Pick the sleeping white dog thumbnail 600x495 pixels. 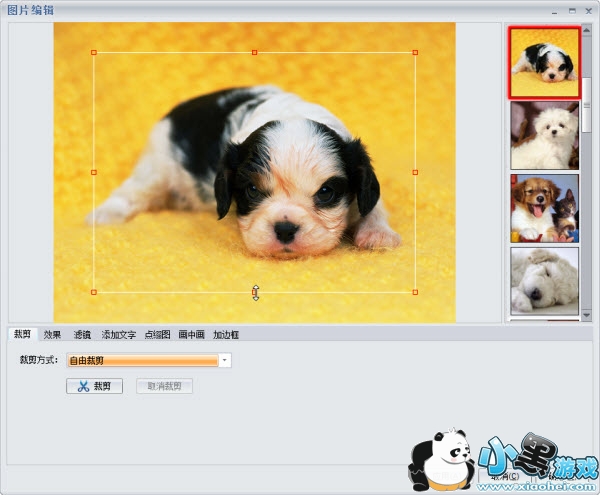[x=544, y=281]
